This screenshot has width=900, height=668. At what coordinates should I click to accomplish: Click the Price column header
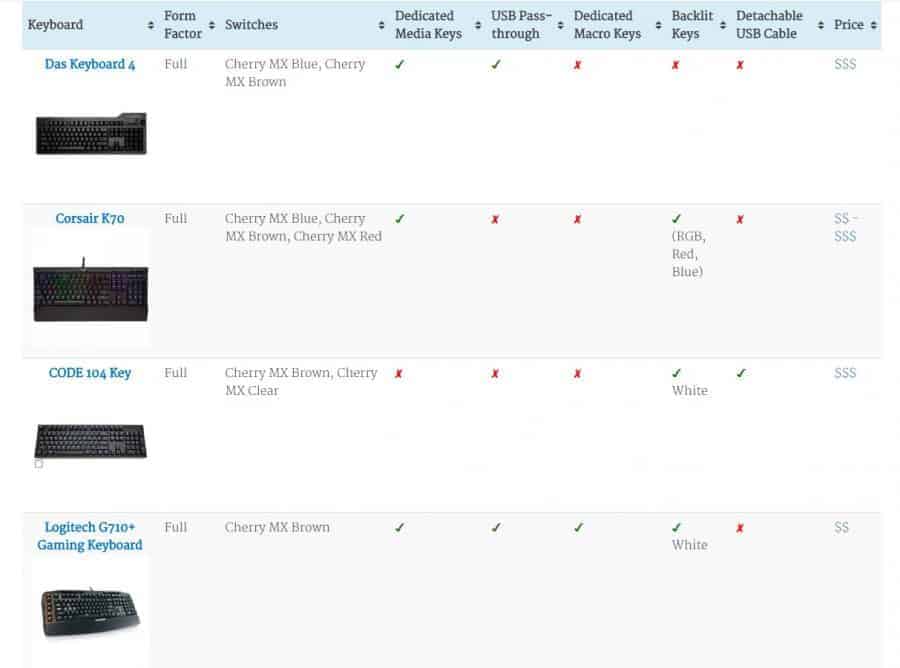[849, 25]
